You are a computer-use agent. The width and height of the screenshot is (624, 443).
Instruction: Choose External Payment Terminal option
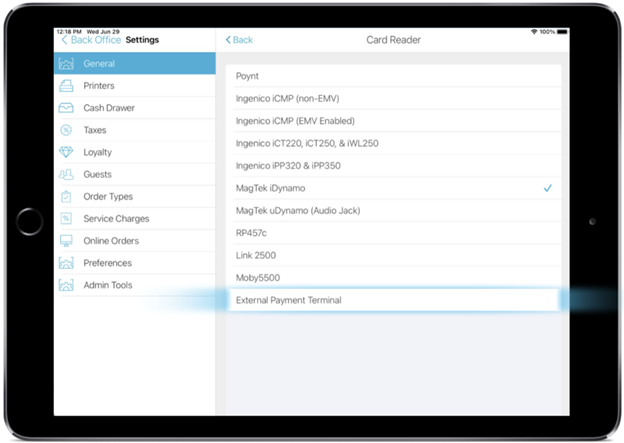tap(394, 300)
